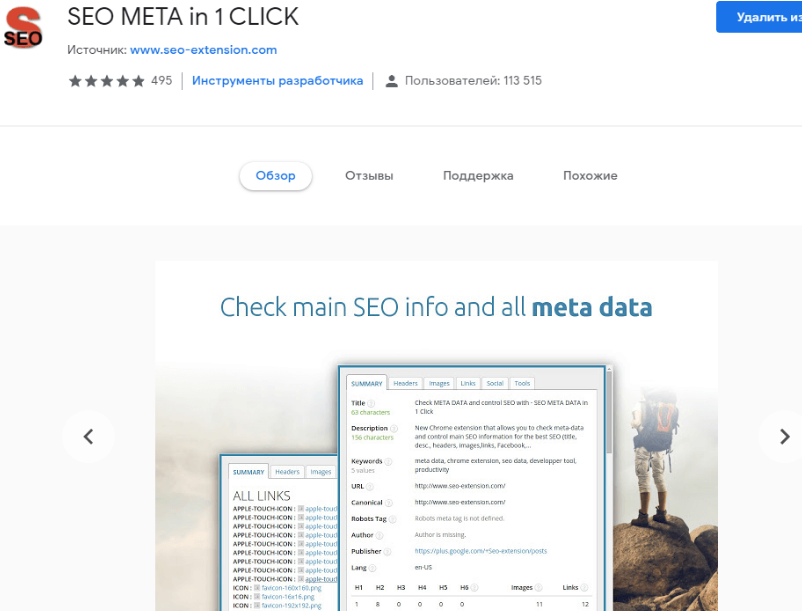Screen dimensions: 802x611
Task: Click the users person icon
Action: click(391, 81)
